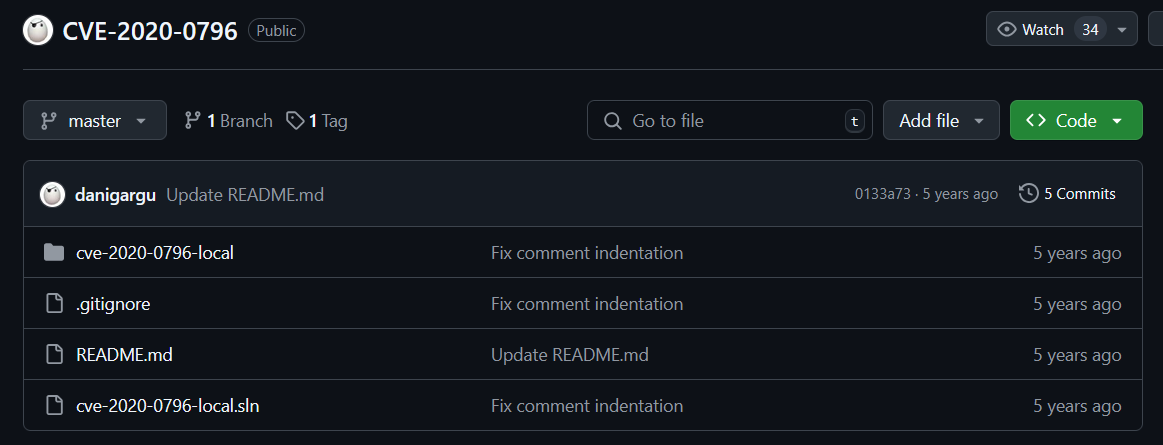Click the .gitignore file icon
The image size is (1163, 445).
(x=54, y=304)
